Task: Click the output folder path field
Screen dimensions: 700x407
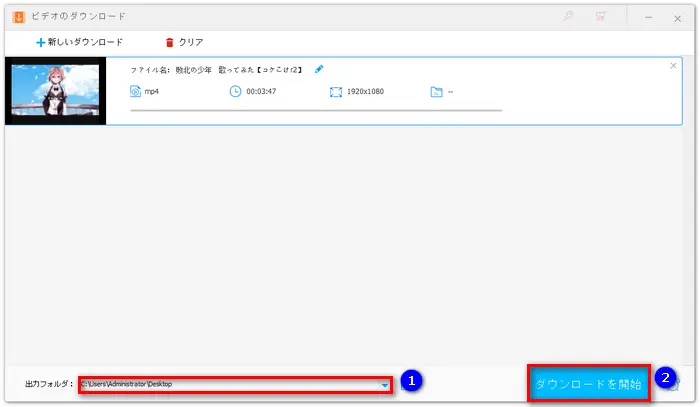Action: point(228,384)
